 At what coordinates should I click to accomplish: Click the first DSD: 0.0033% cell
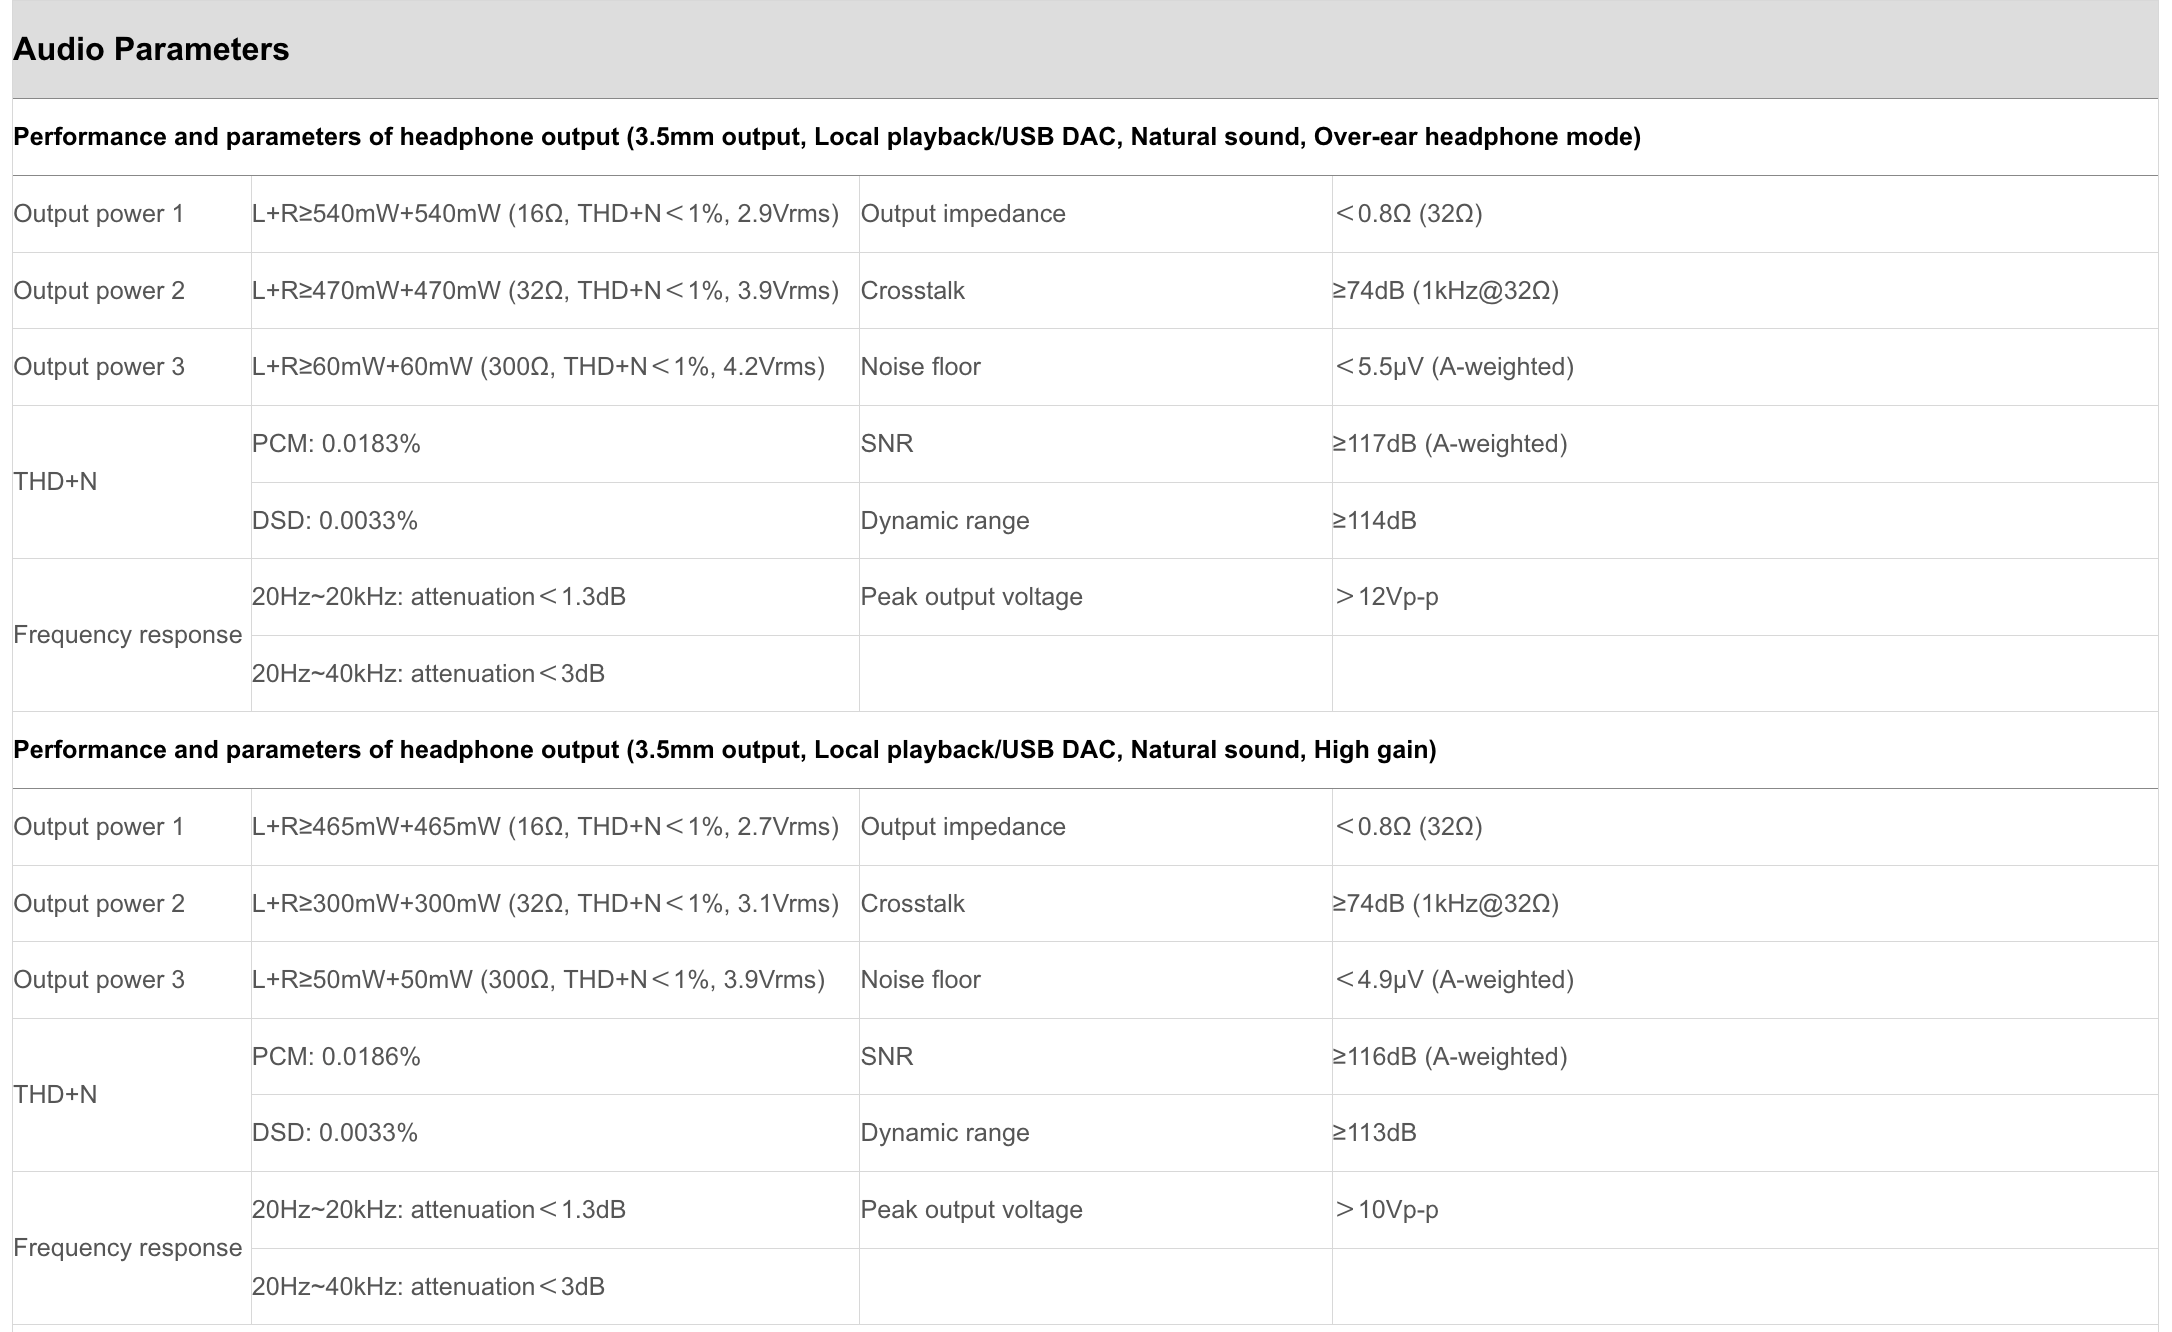335,521
